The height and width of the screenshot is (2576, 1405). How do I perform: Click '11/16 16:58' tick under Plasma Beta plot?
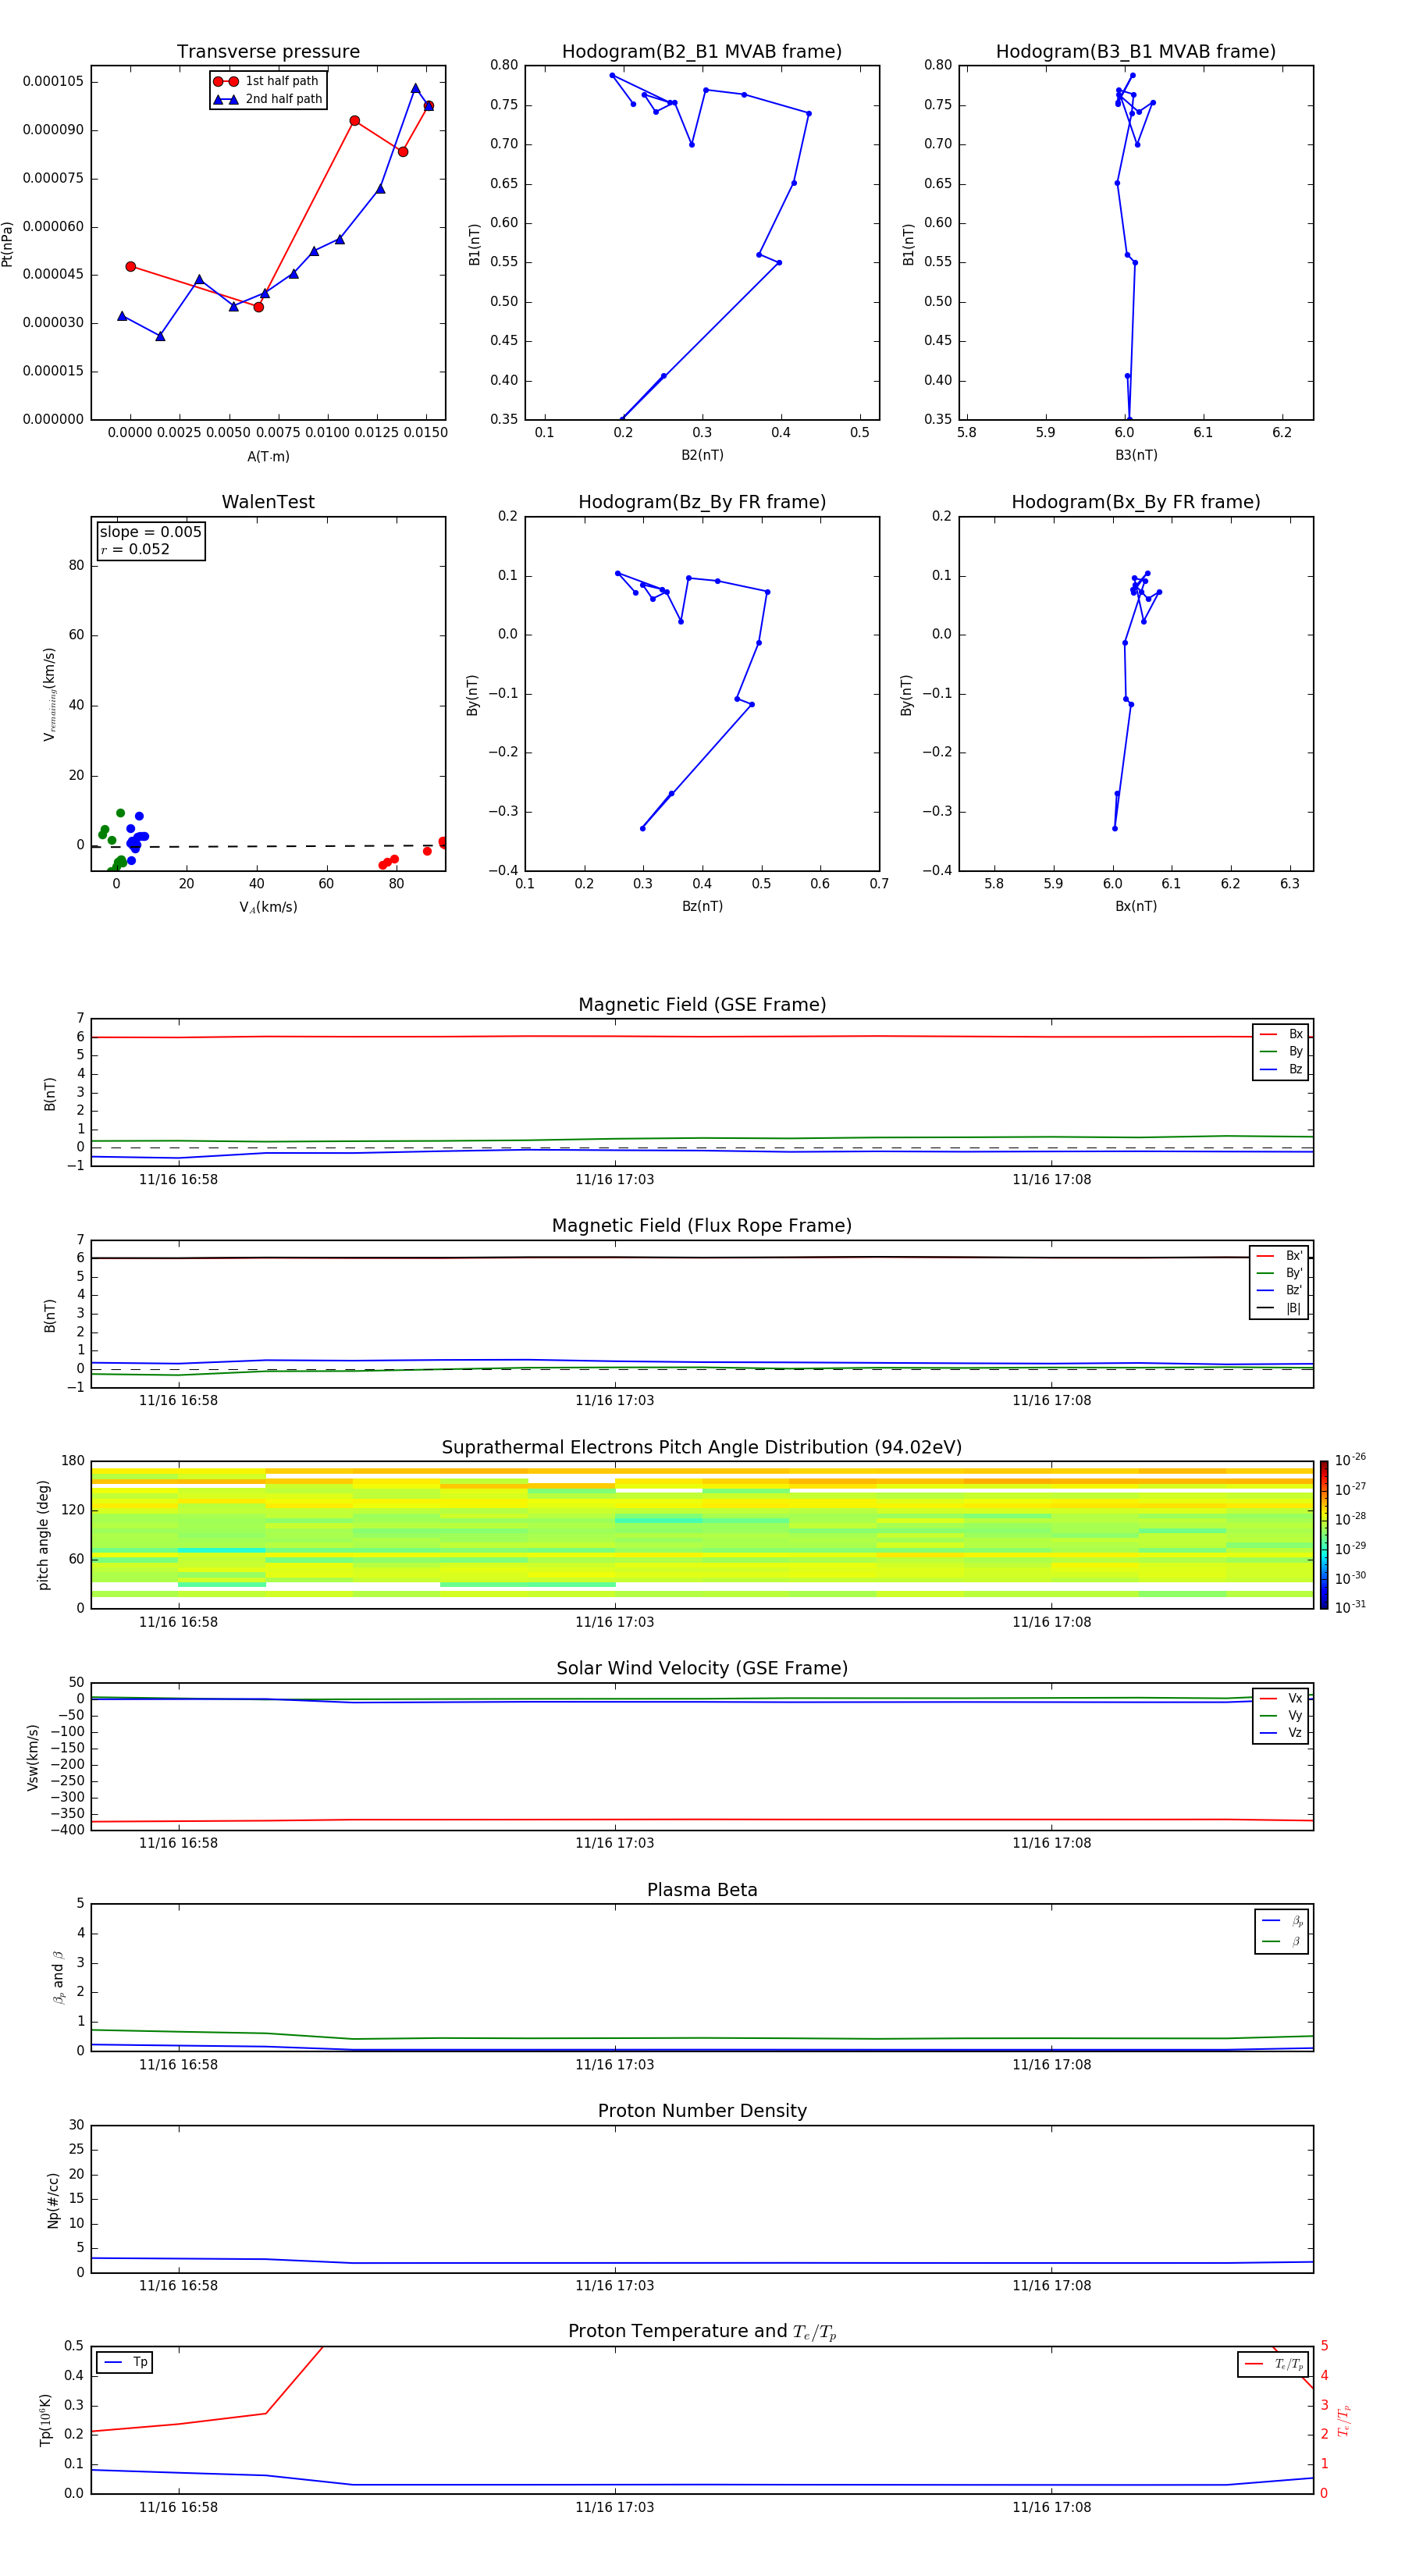pyautogui.click(x=178, y=2064)
